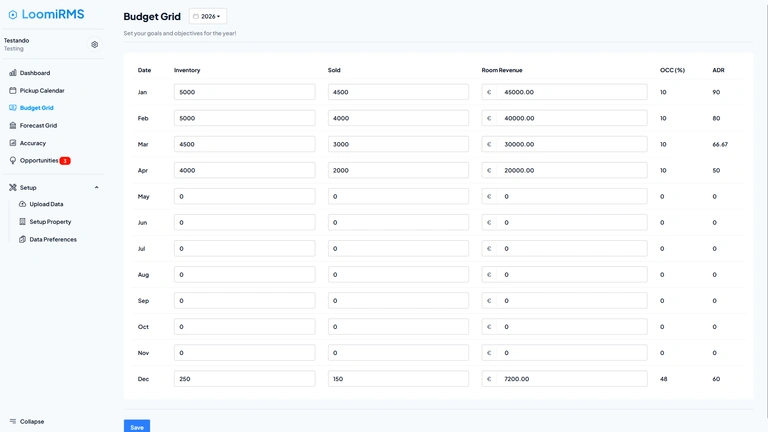Click the Budget Grid sidebar icon

point(13,108)
